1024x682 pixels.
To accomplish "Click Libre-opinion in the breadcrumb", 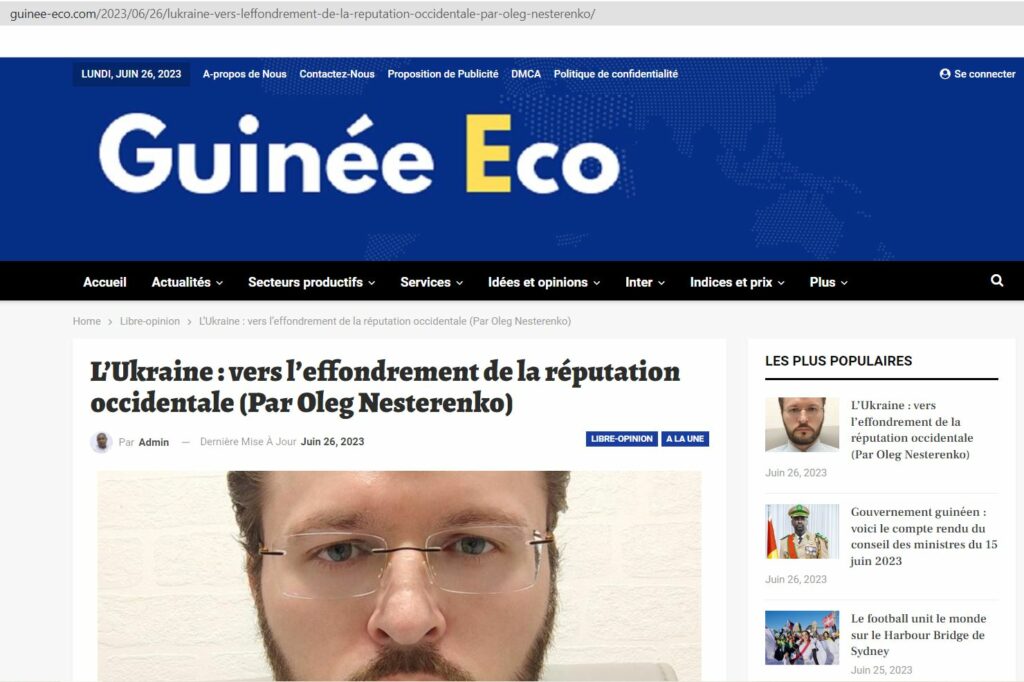I will (150, 321).
